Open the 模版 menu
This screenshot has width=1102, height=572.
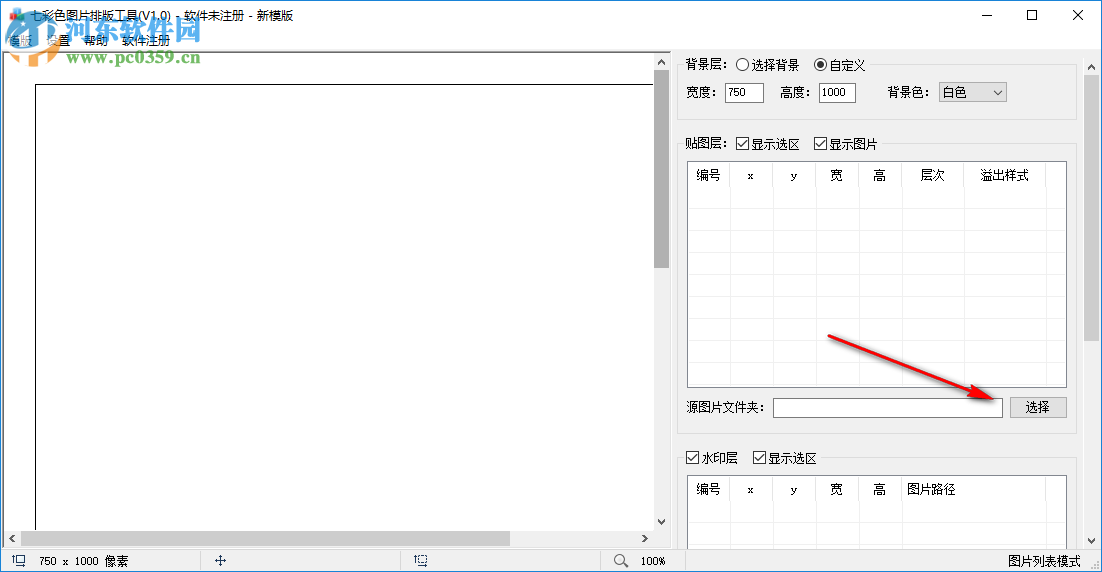pos(20,41)
